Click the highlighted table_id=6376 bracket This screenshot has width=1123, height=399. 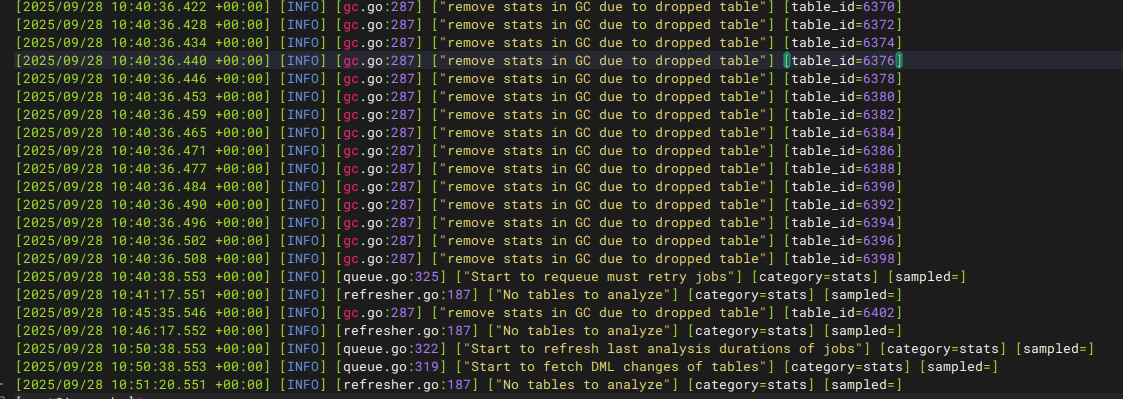pos(843,61)
